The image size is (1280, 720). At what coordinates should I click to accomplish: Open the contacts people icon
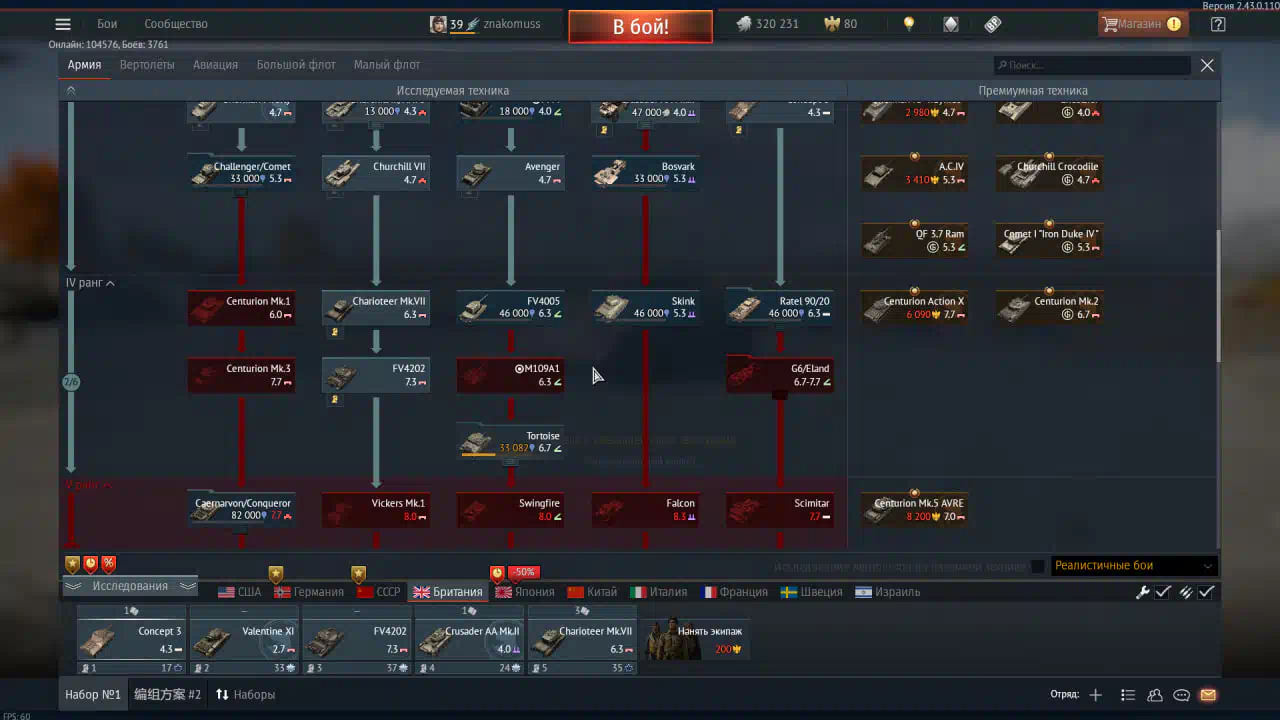(1155, 695)
